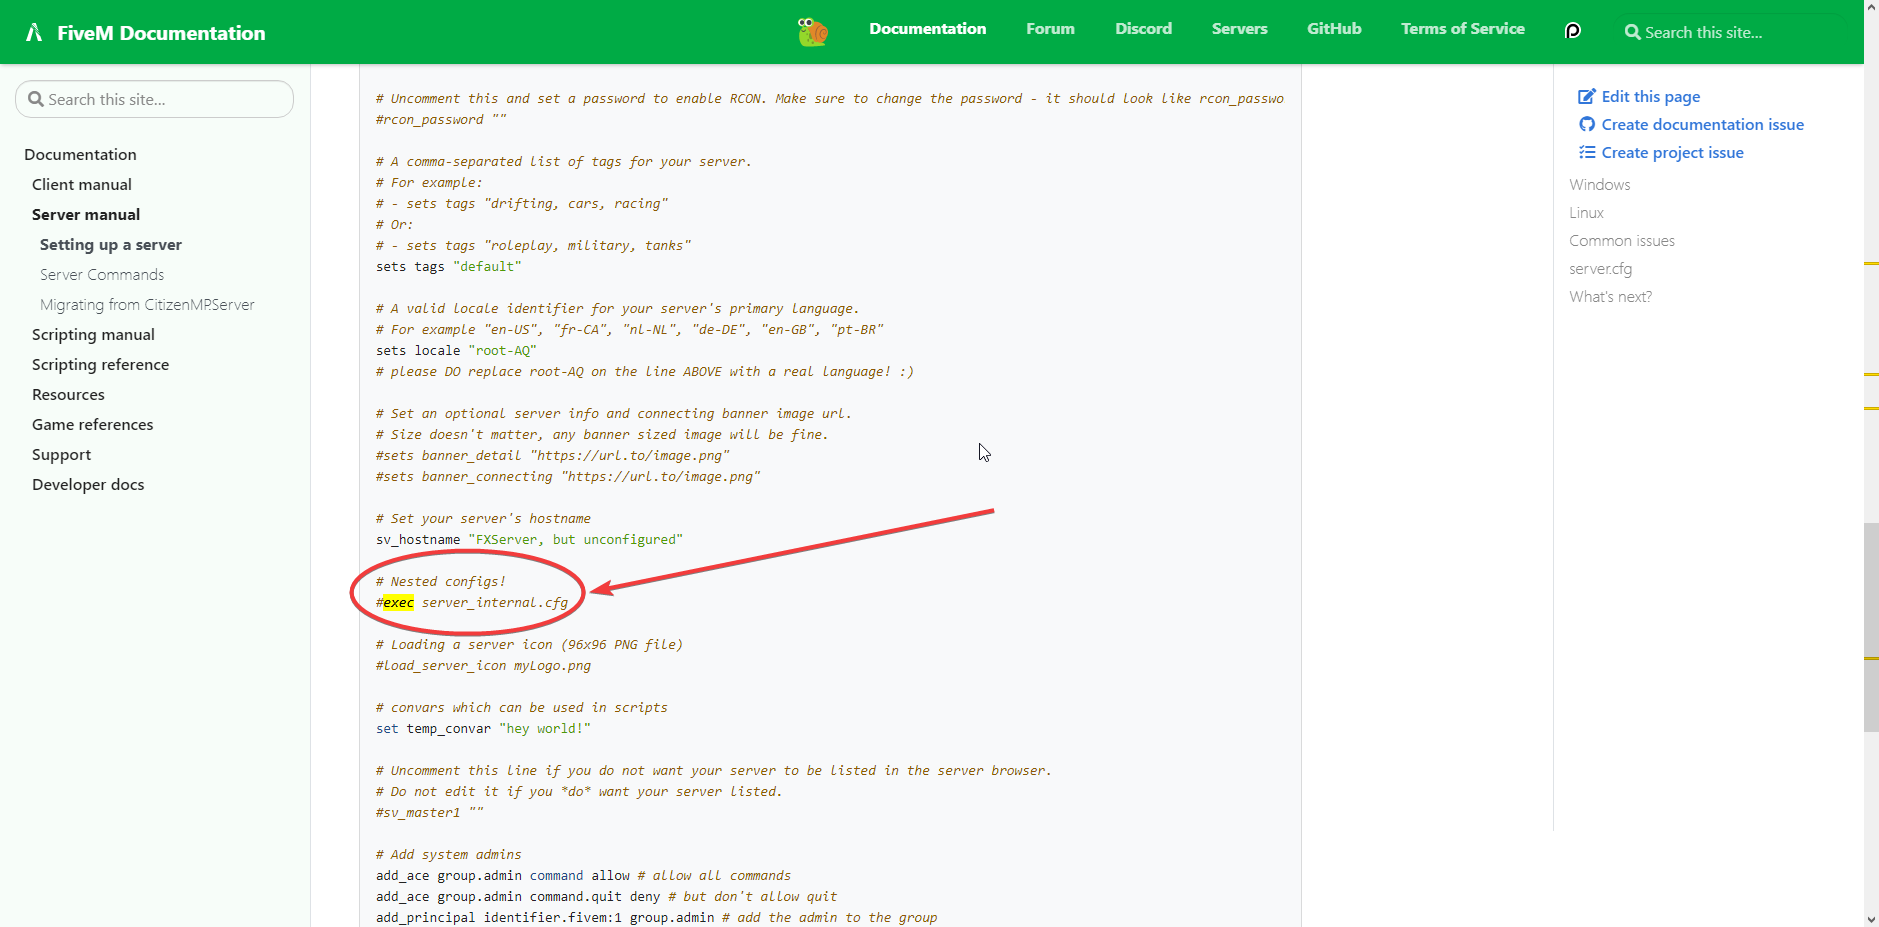Open the Patreon icon link in navbar
The image size is (1879, 927).
(1572, 31)
